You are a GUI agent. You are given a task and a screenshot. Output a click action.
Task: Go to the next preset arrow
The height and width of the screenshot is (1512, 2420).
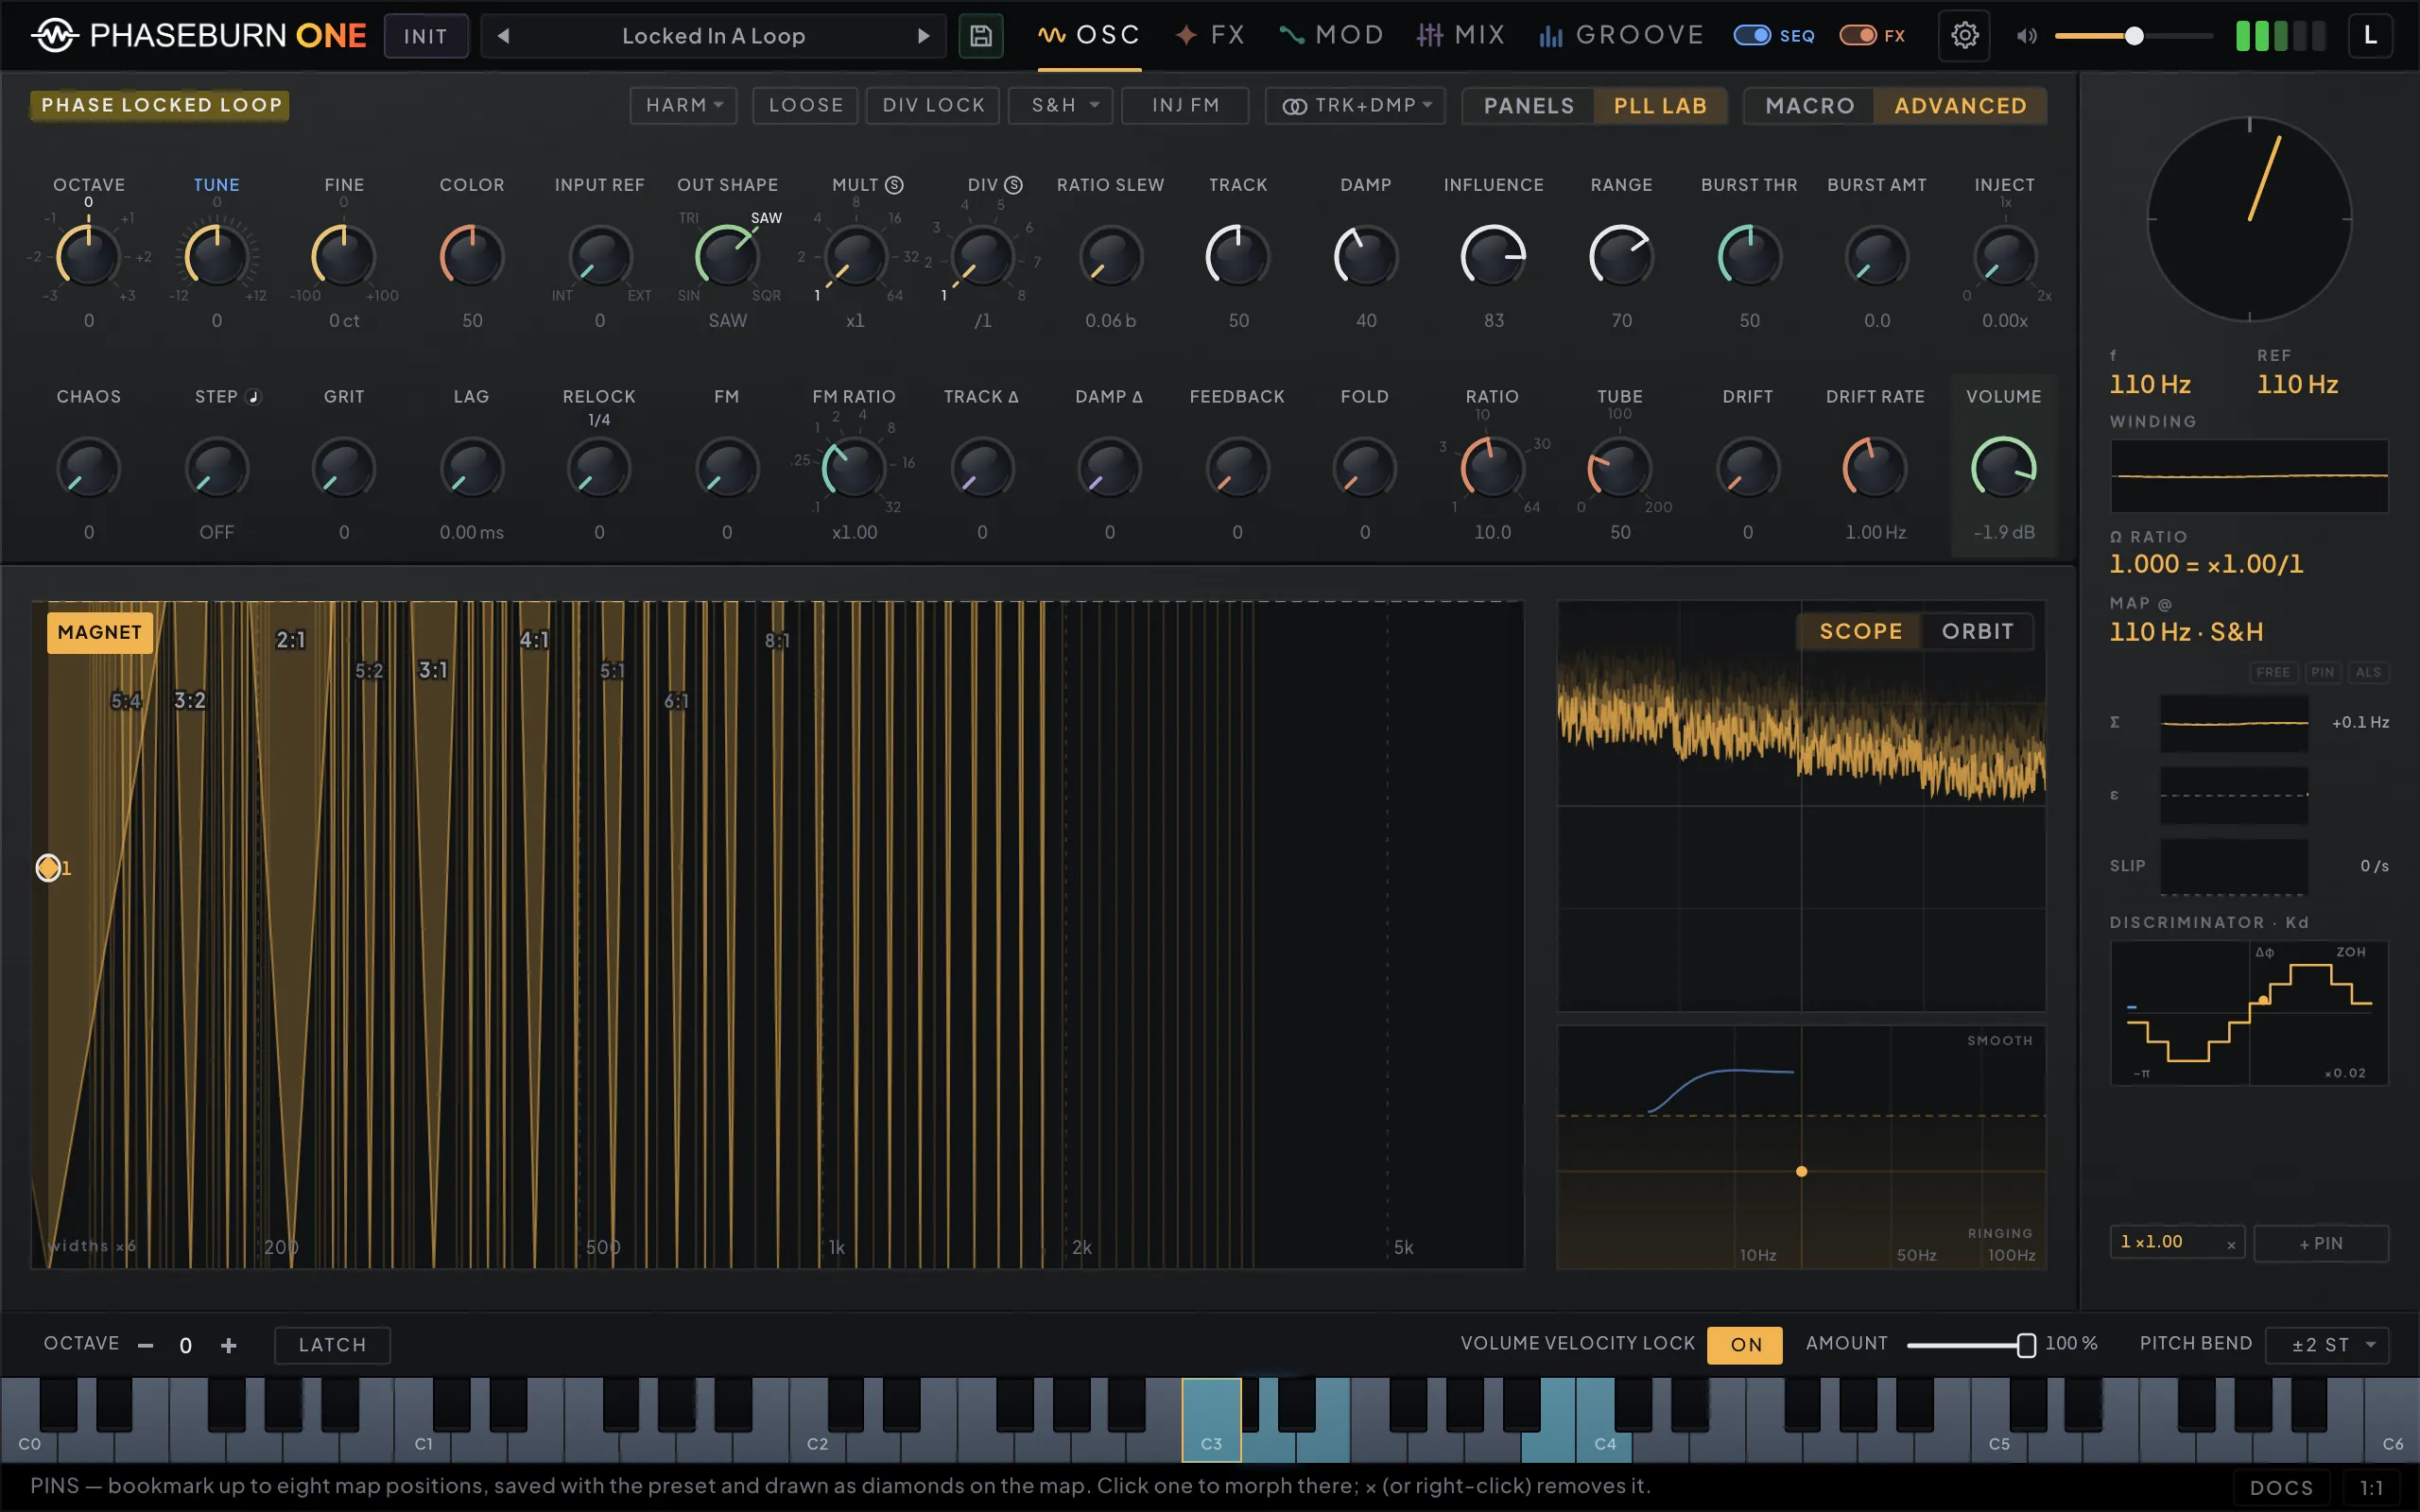click(923, 36)
